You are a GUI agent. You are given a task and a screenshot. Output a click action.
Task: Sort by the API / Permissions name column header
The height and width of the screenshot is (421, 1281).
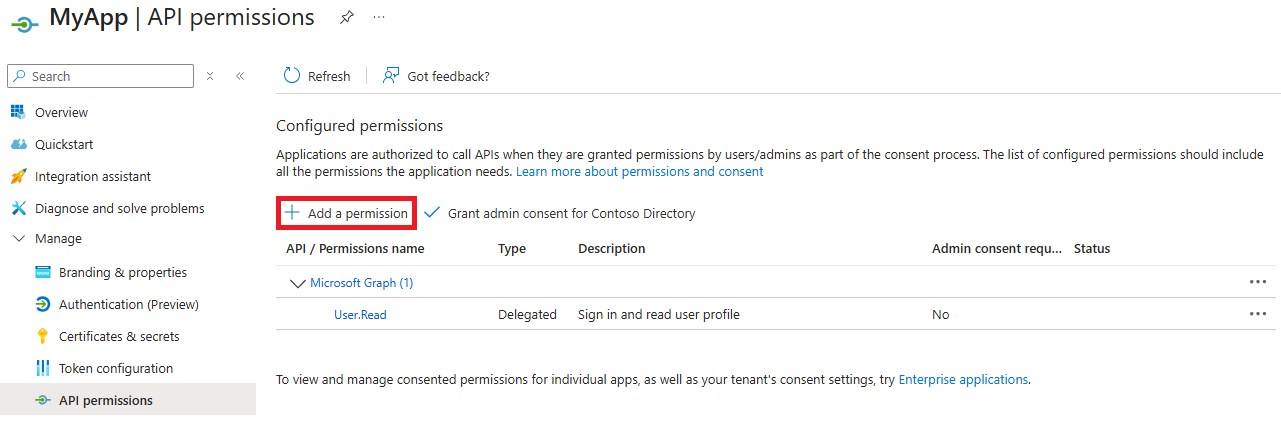355,248
